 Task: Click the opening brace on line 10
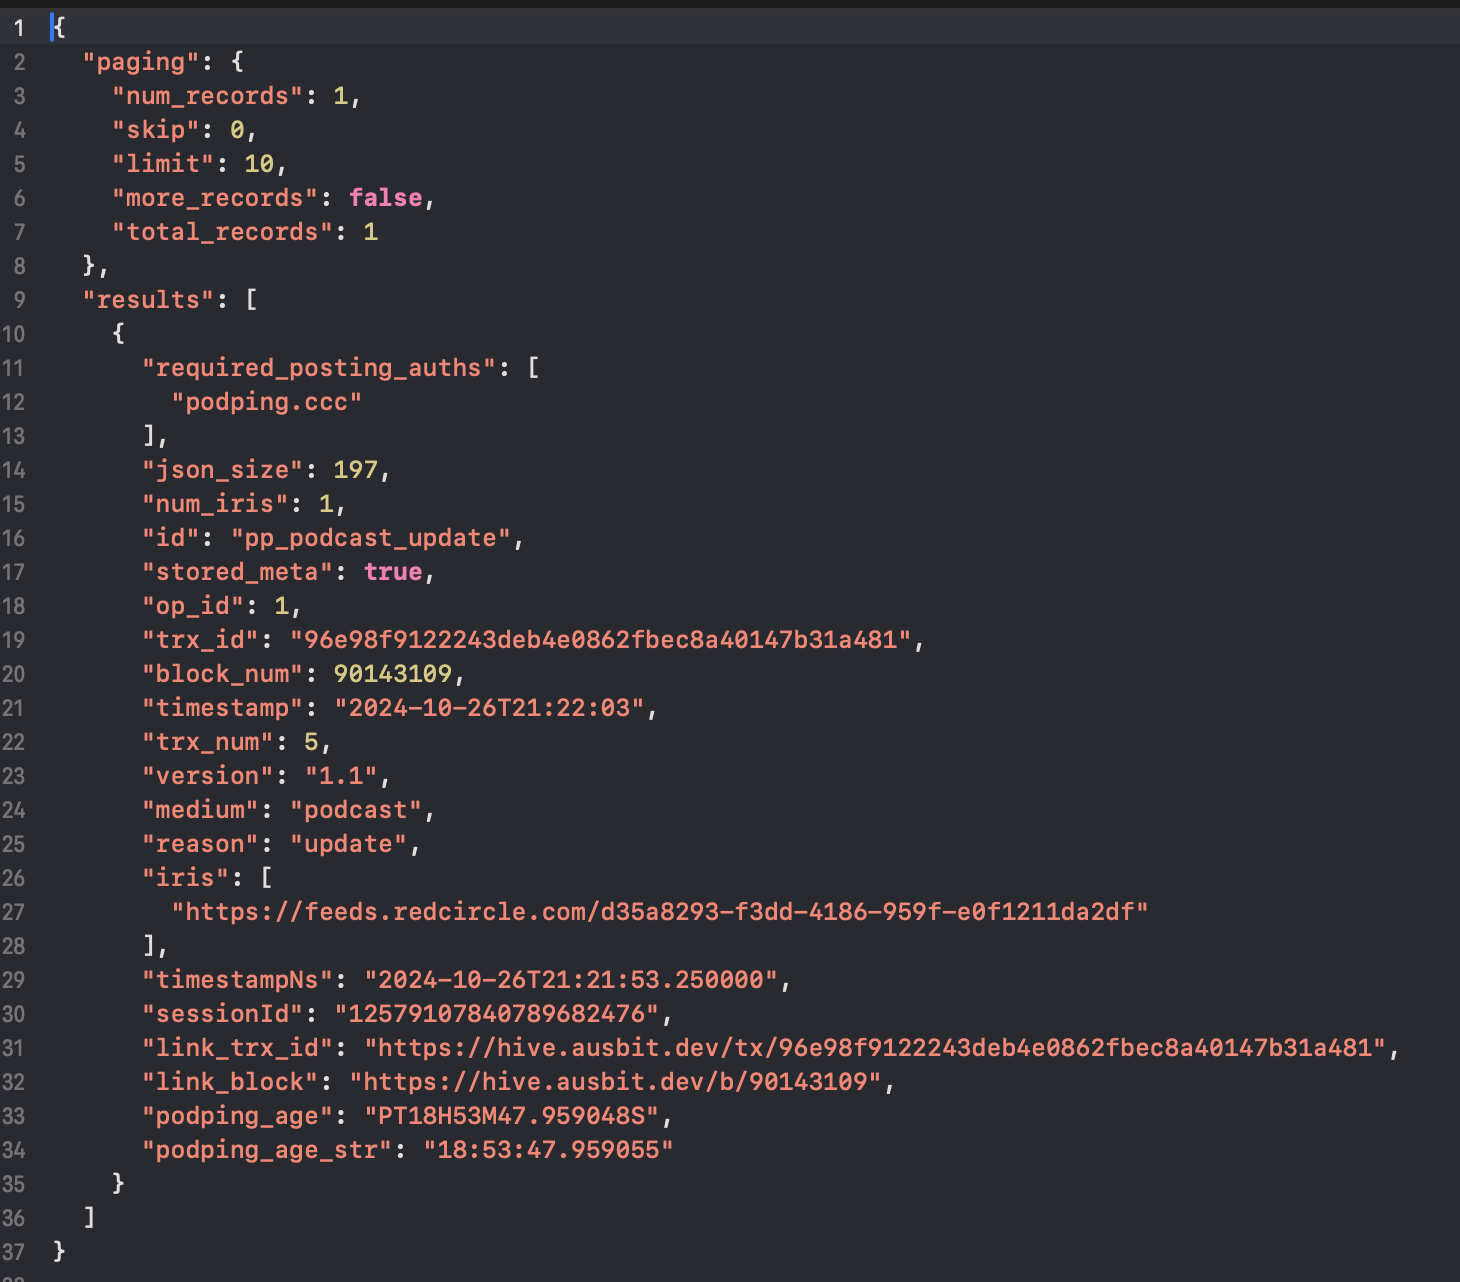(x=119, y=334)
